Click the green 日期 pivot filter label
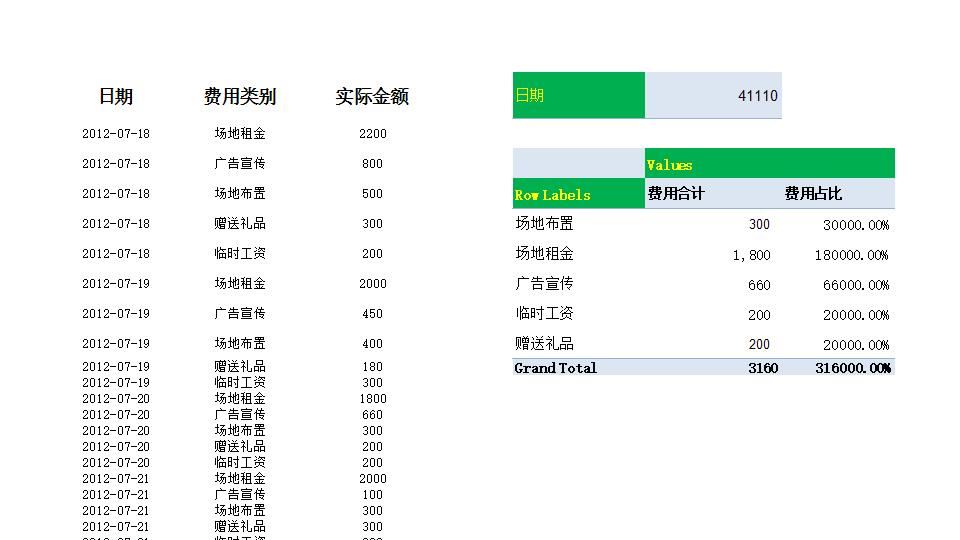The height and width of the screenshot is (540, 960). 579,95
